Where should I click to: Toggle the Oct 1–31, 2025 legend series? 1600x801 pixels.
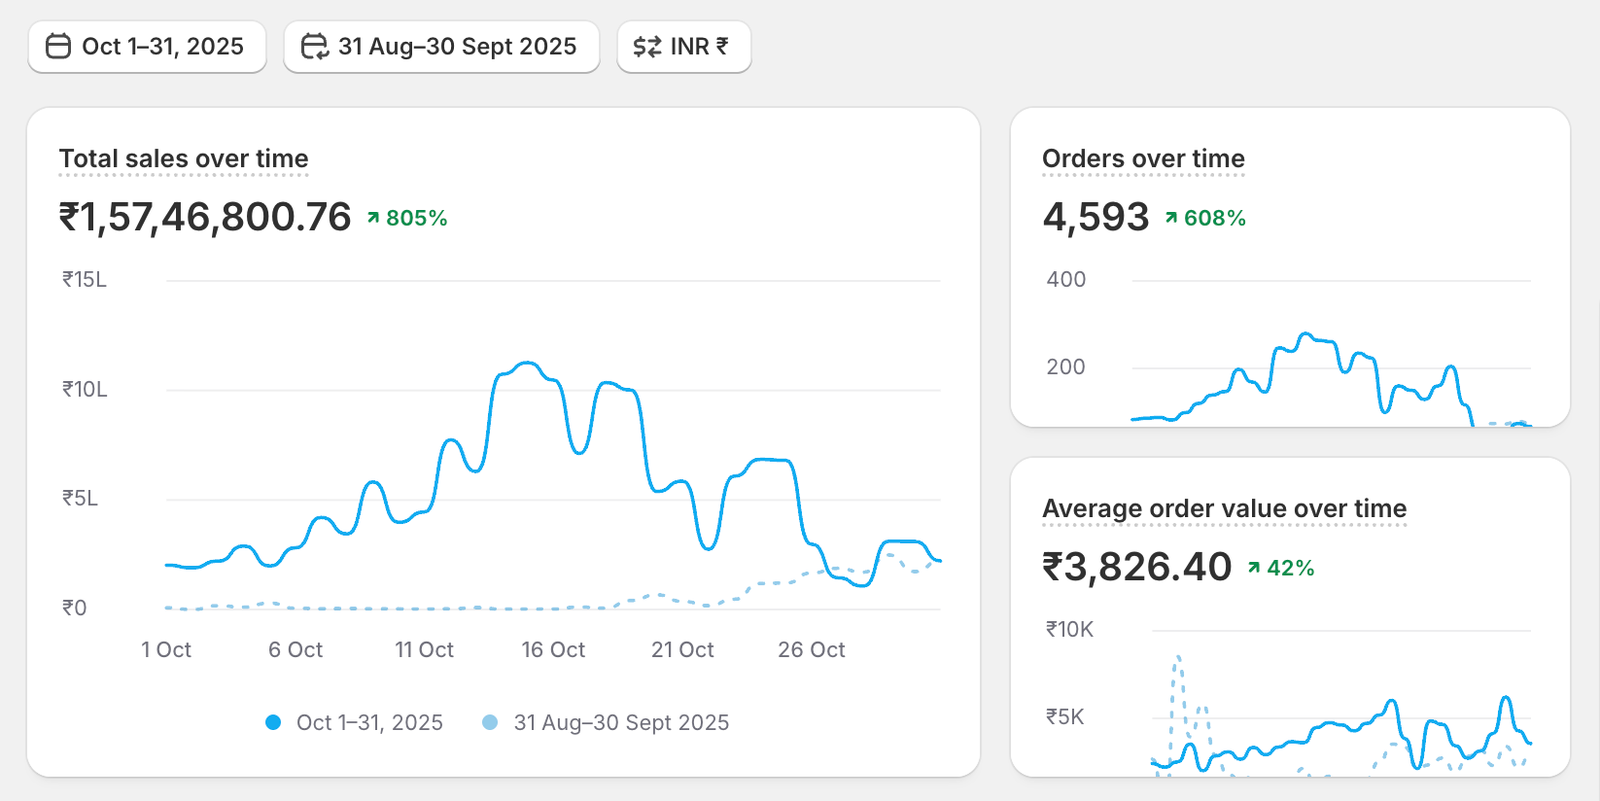coord(369,722)
